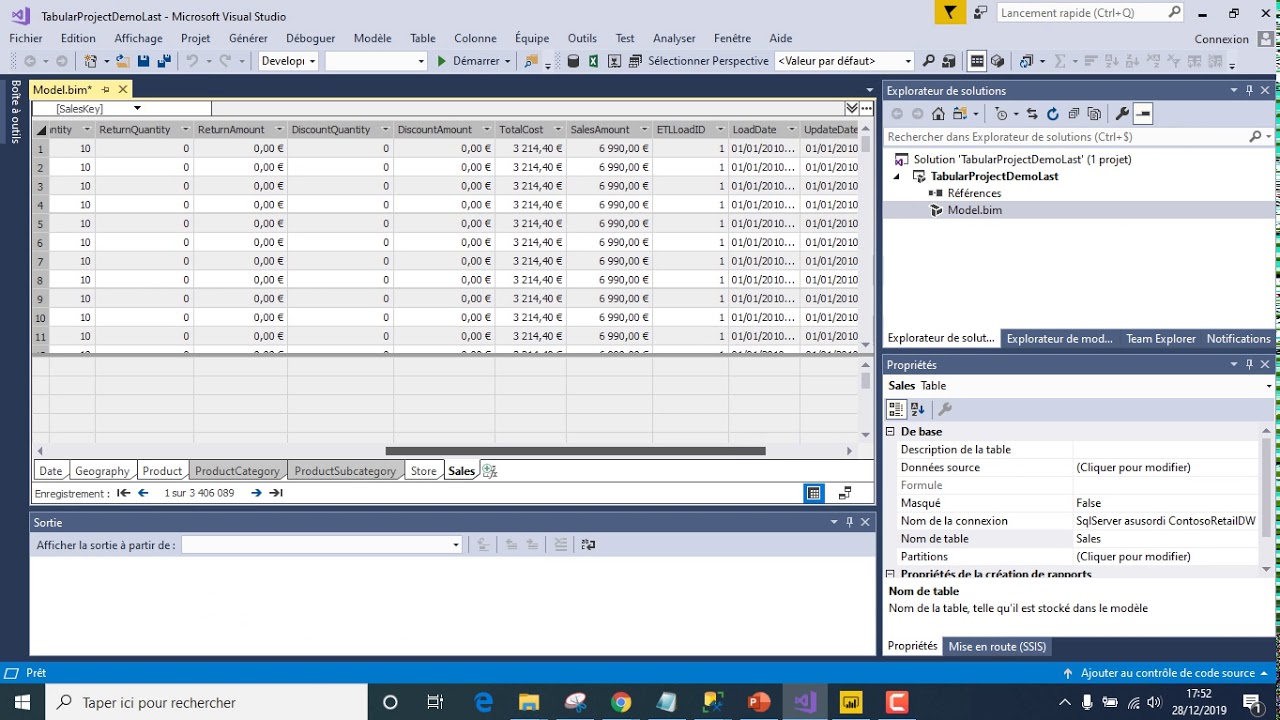Go to the last record
Screen dimensions: 1280x720
[x=276, y=493]
